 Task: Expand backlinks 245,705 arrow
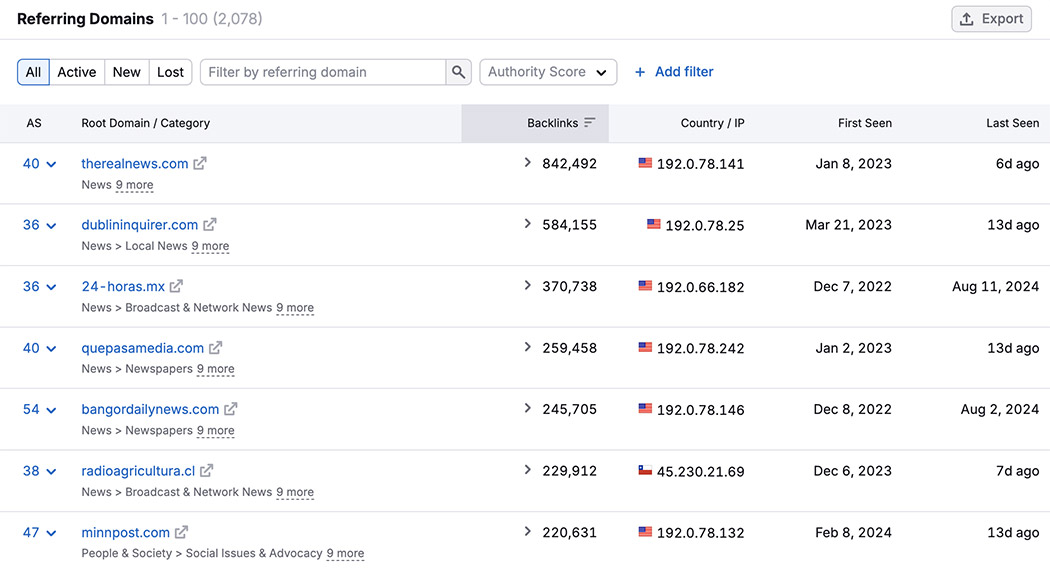(528, 408)
